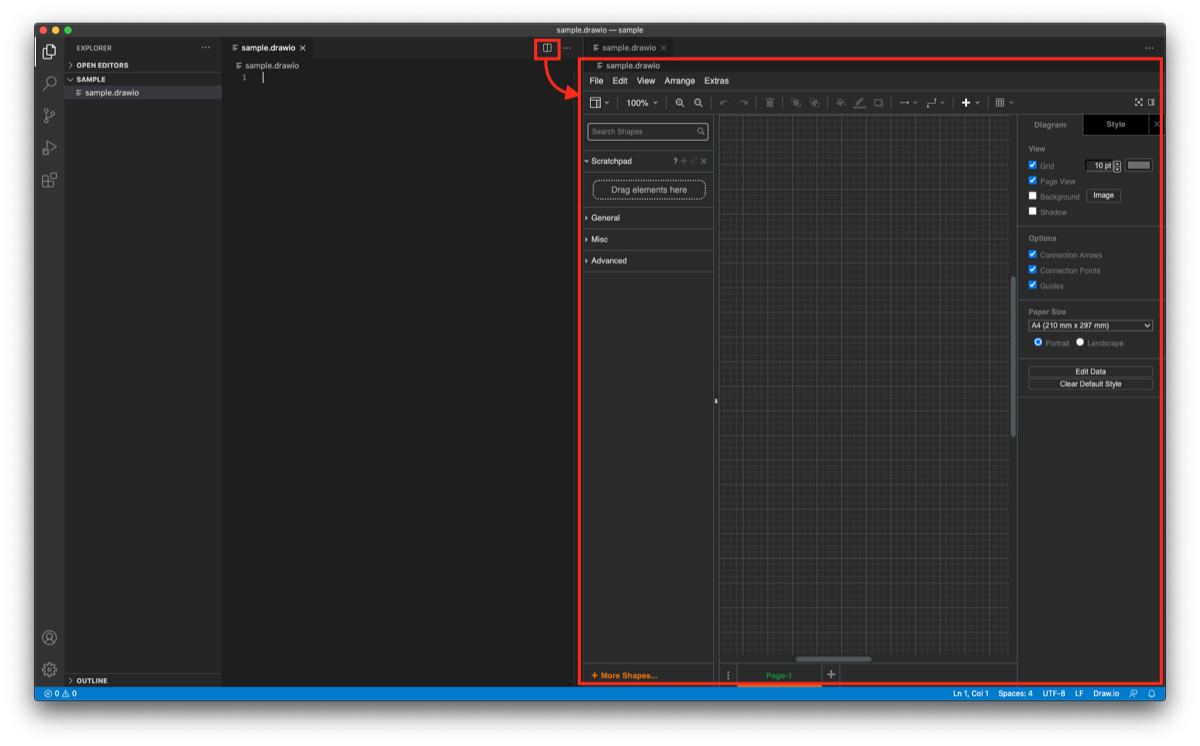Click the Undo icon in the draw.io toolbar
The image size is (1200, 746).
point(724,102)
